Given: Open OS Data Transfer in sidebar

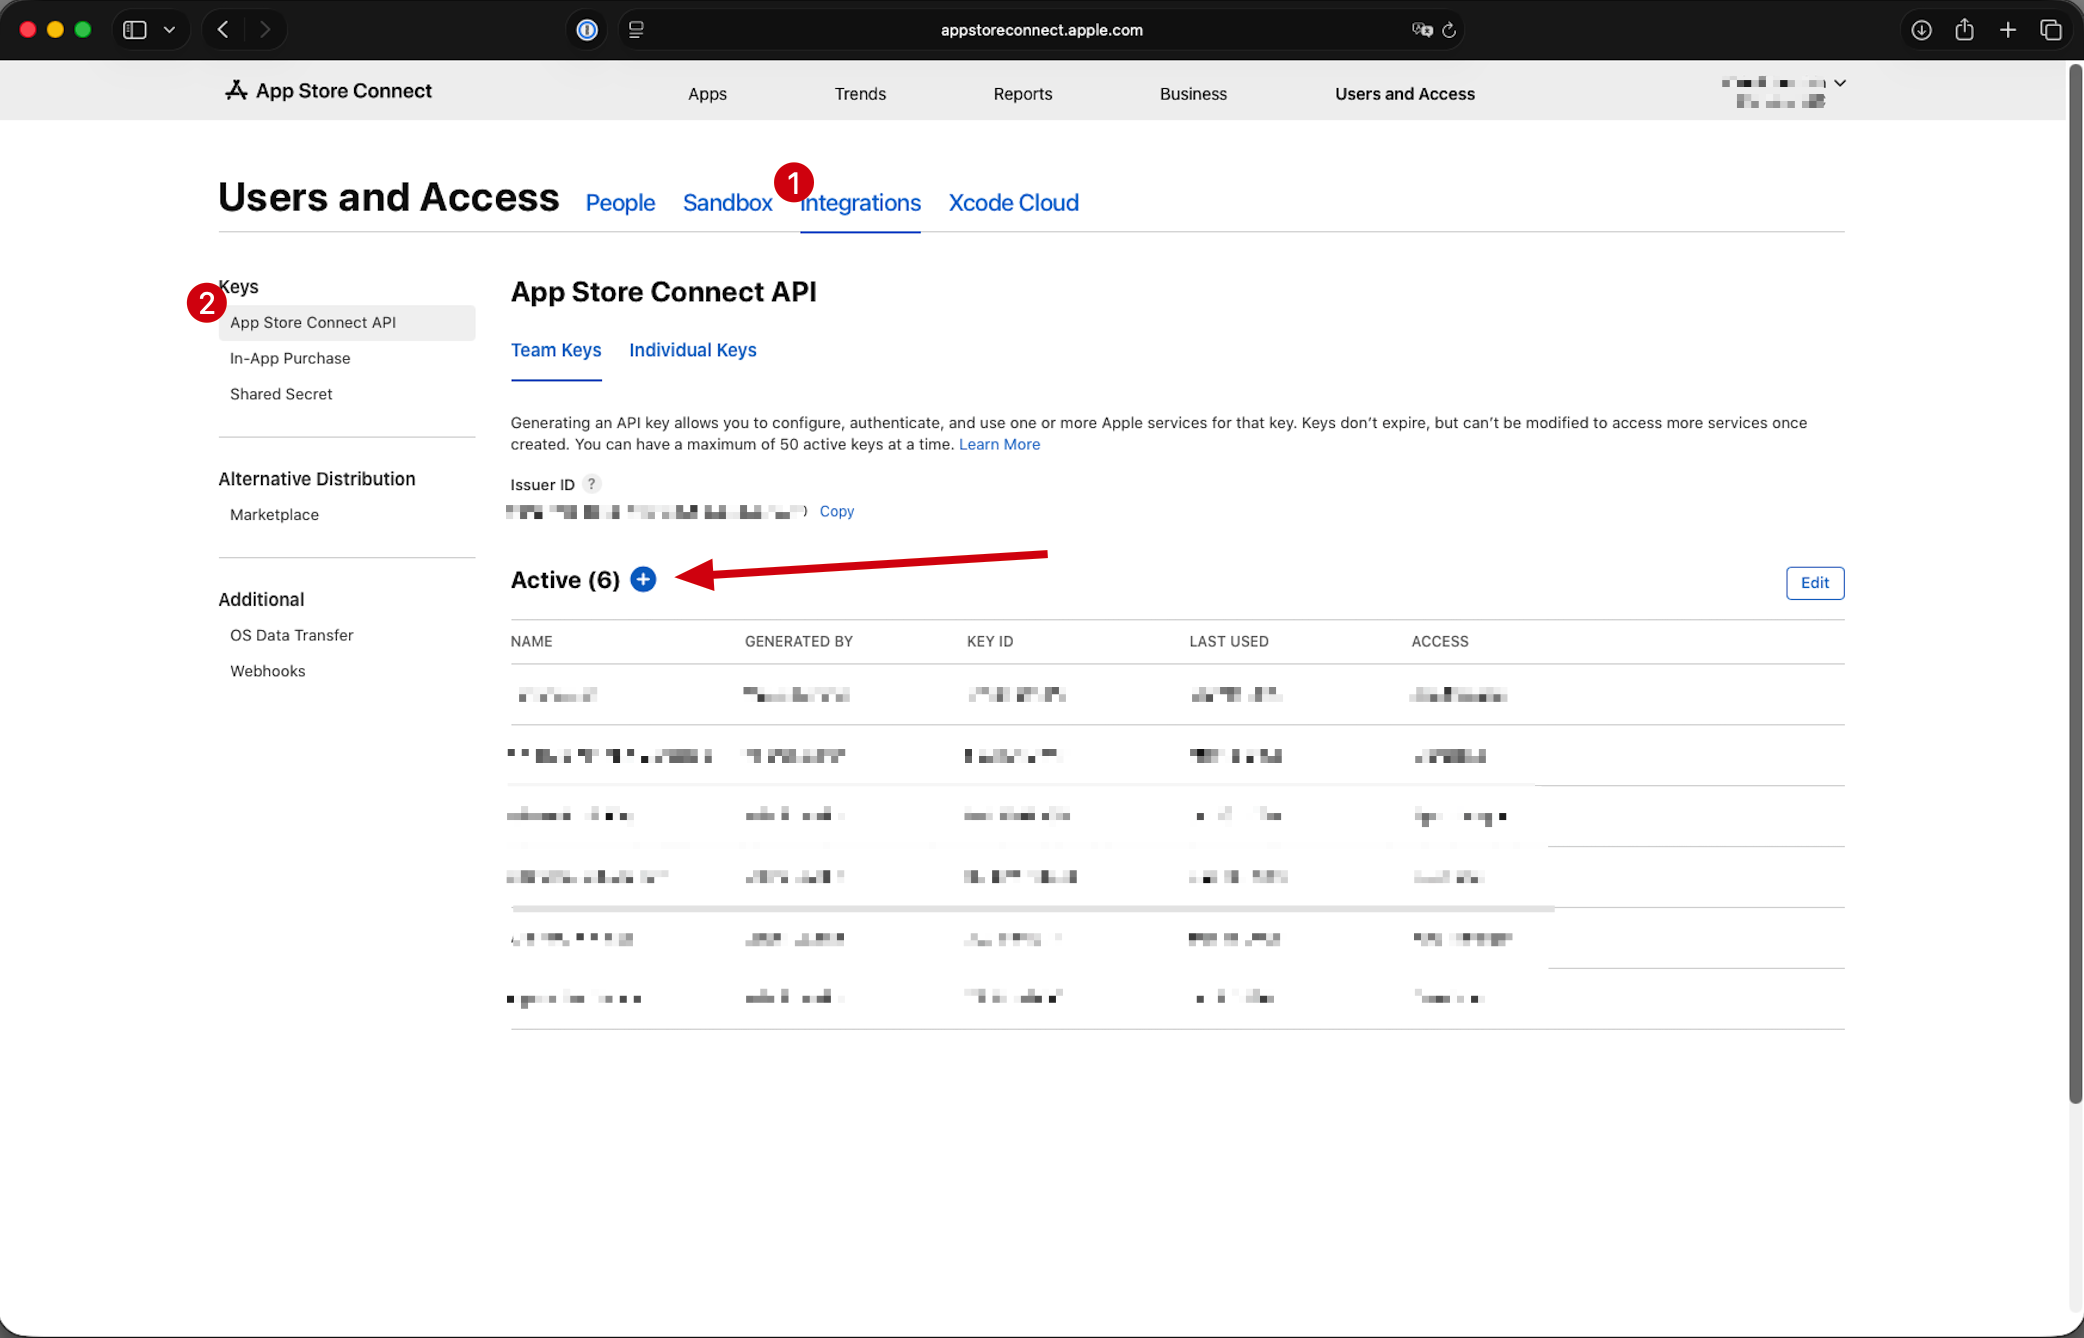Looking at the screenshot, I should point(291,635).
